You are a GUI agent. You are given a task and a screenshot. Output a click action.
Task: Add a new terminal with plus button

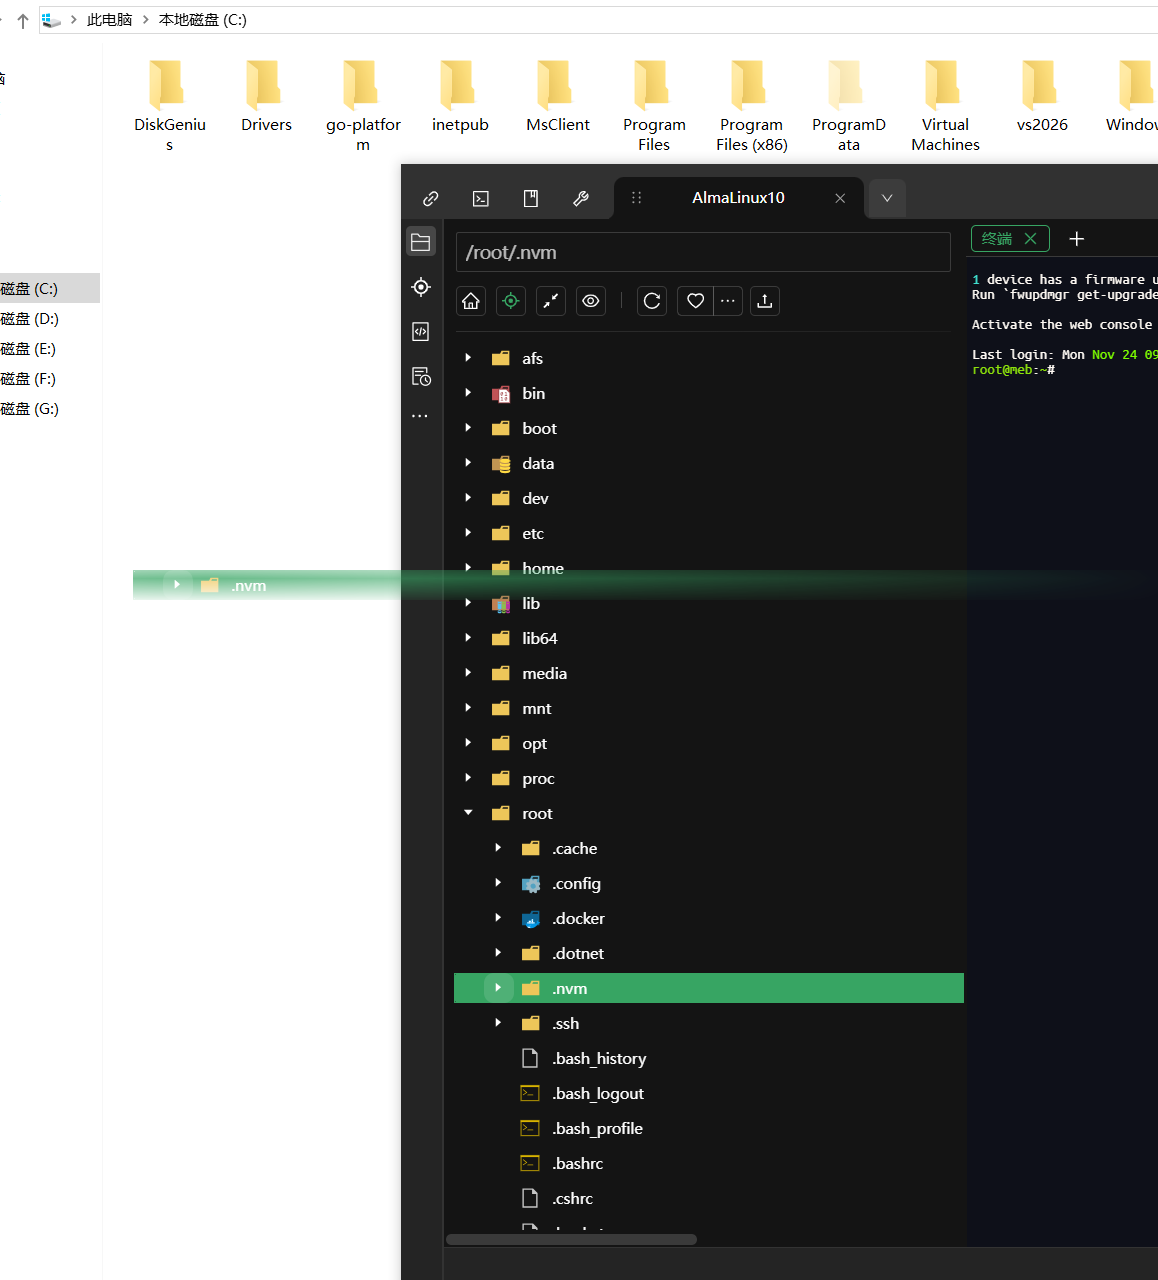[x=1077, y=239]
